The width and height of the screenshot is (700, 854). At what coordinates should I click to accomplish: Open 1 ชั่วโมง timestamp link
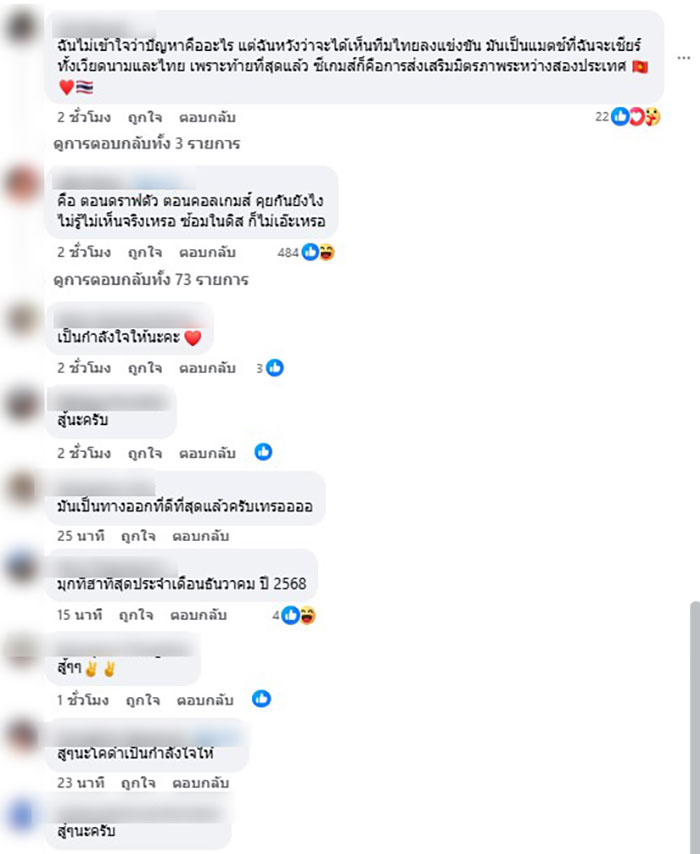(83, 700)
